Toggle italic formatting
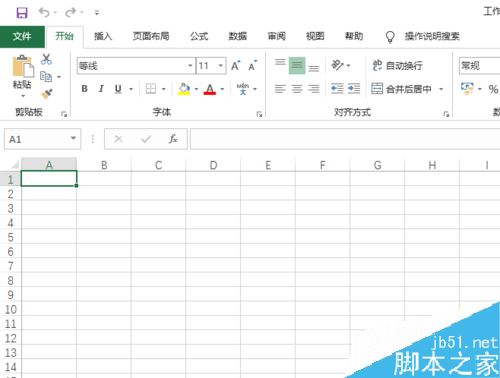 101,89
